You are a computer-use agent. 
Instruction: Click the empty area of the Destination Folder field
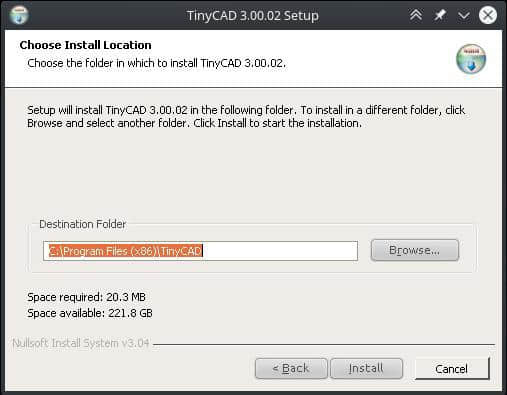[280, 251]
